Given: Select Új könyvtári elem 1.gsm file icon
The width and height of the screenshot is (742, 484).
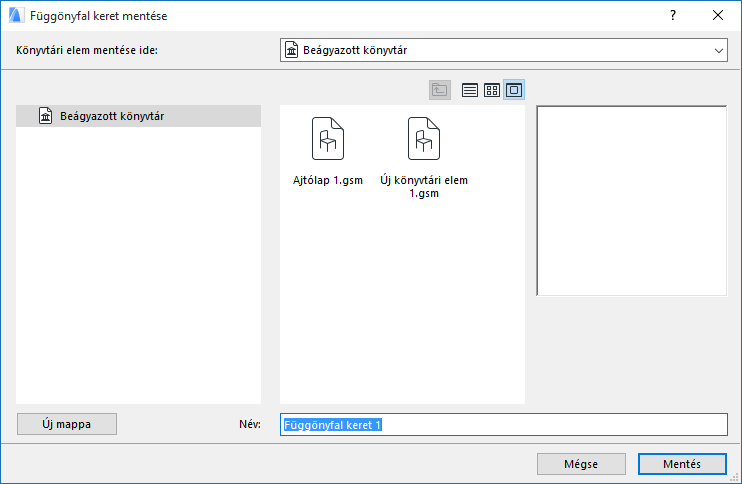Looking at the screenshot, I should [x=424, y=139].
